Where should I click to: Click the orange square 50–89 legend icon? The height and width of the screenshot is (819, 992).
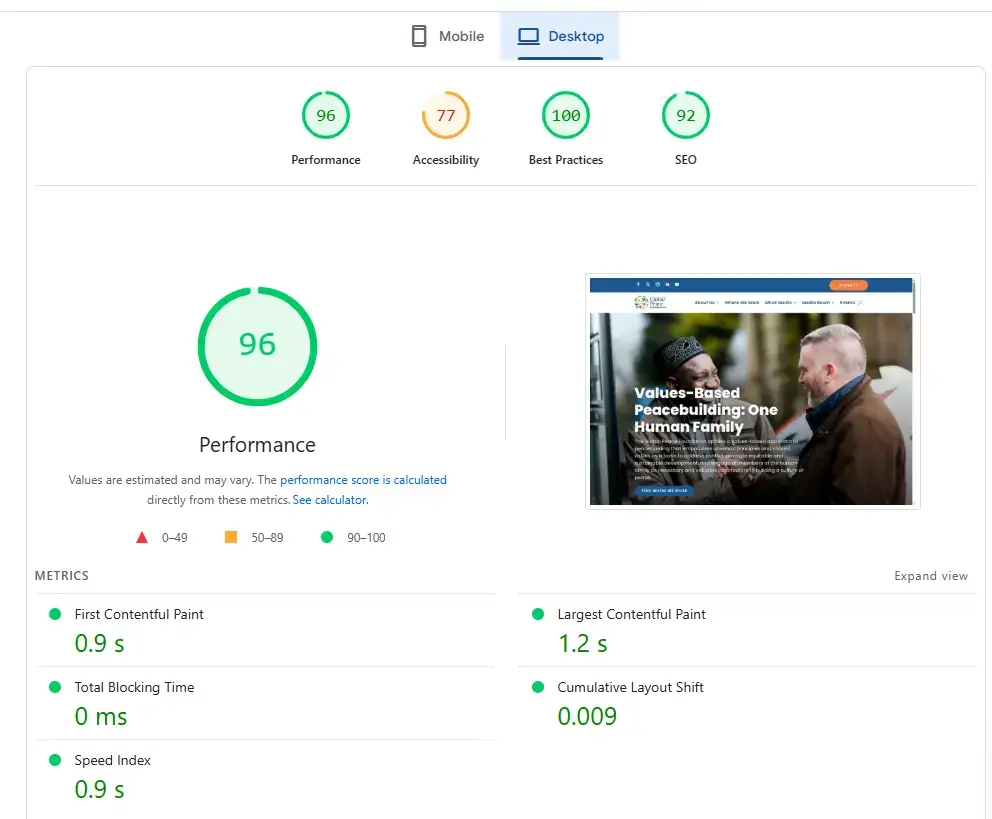coord(231,538)
